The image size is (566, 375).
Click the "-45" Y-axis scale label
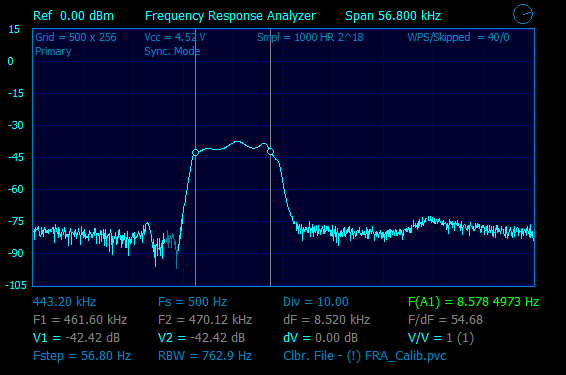[x=16, y=157]
